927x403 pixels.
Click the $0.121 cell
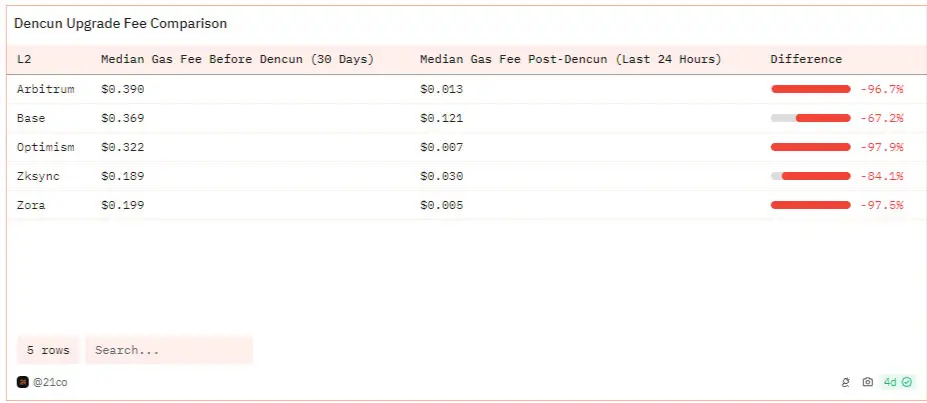pyautogui.click(x=442, y=118)
